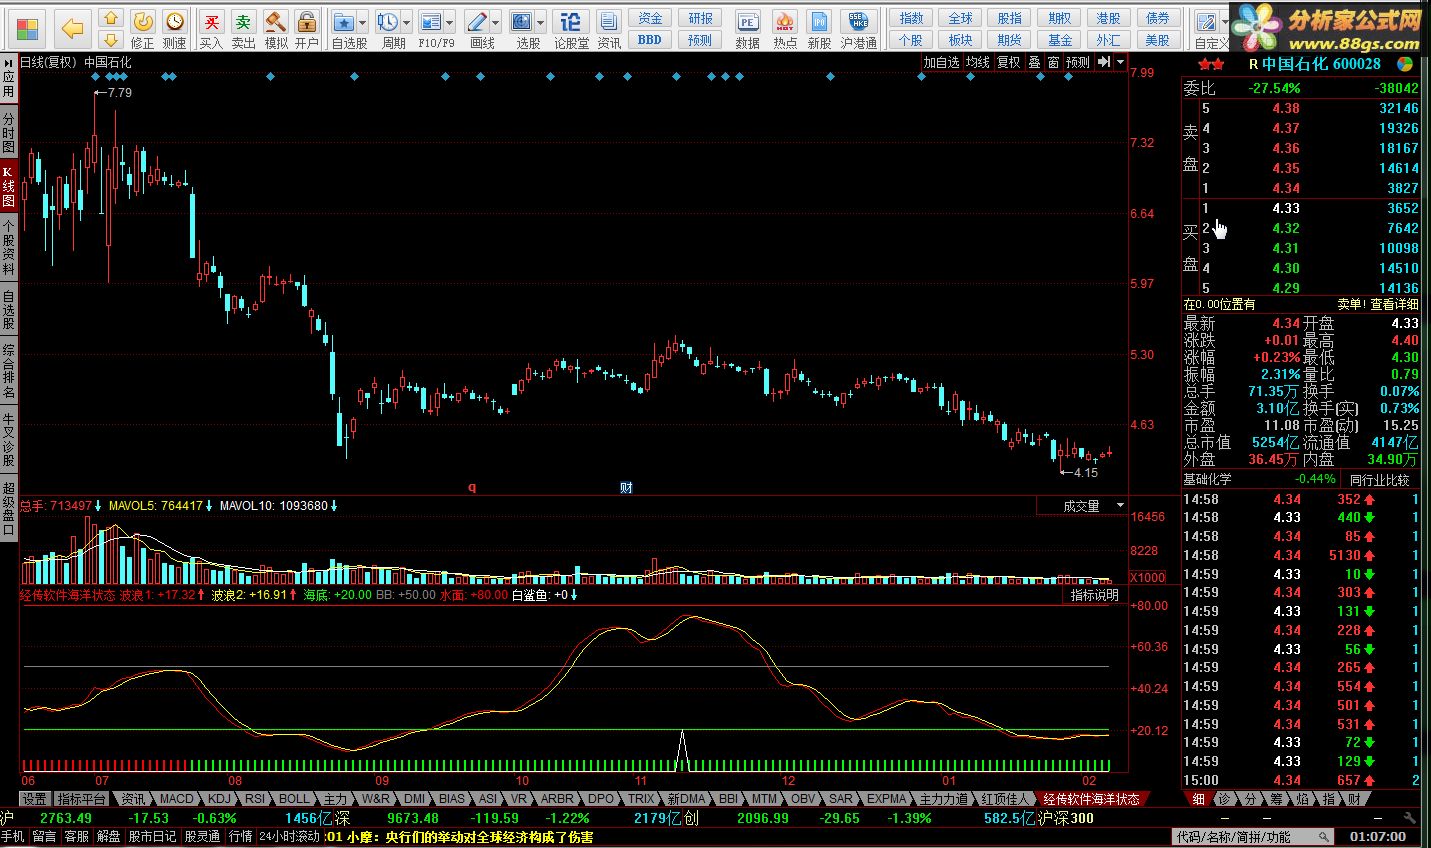Click the 研报 research report button
This screenshot has width=1431, height=848.
pos(701,18)
